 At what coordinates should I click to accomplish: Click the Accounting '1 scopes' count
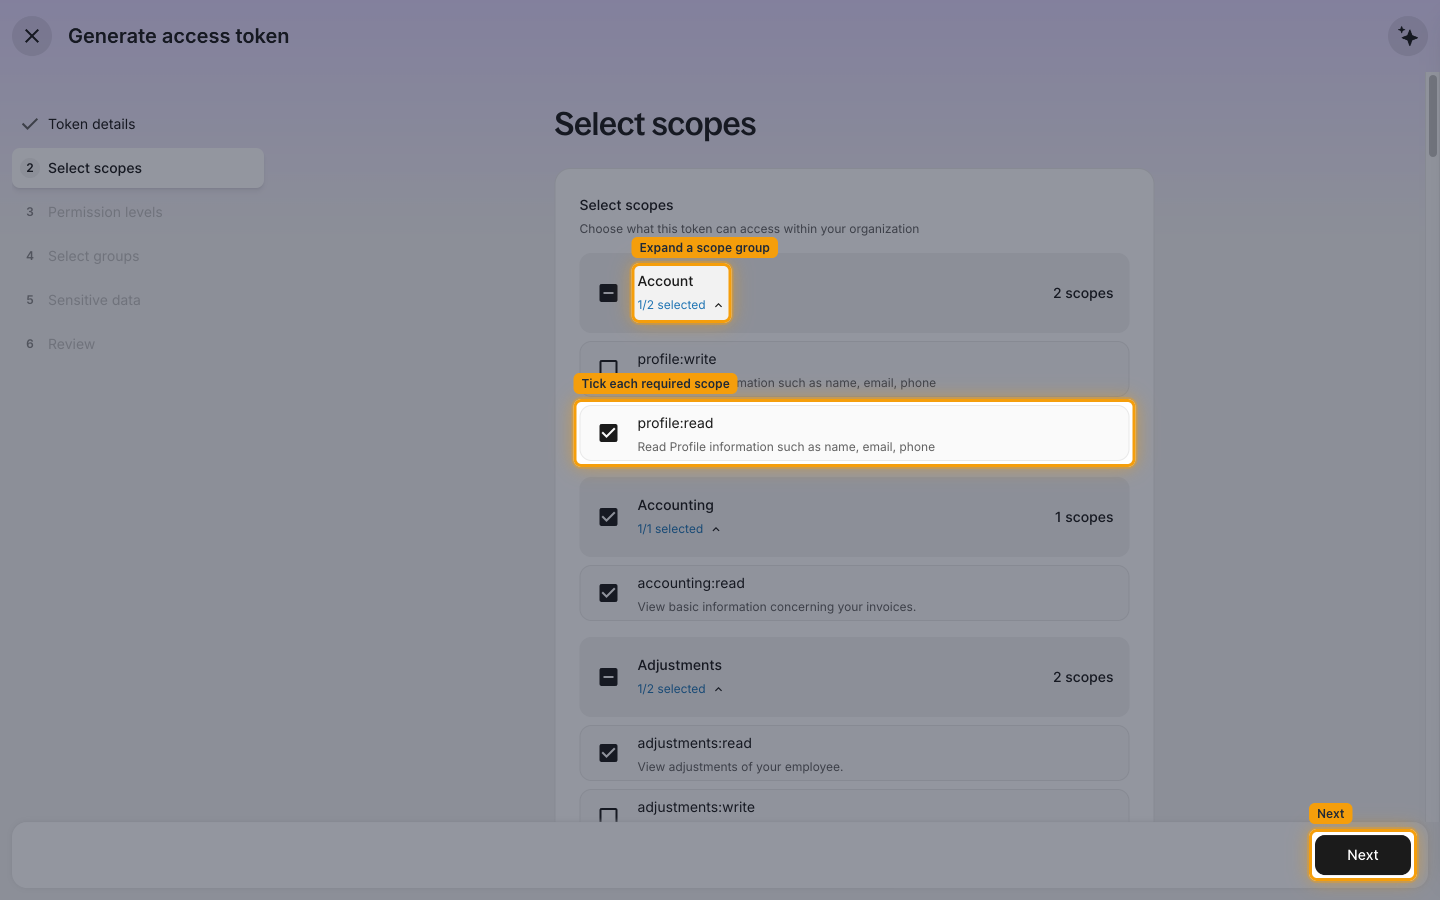point(1084,517)
